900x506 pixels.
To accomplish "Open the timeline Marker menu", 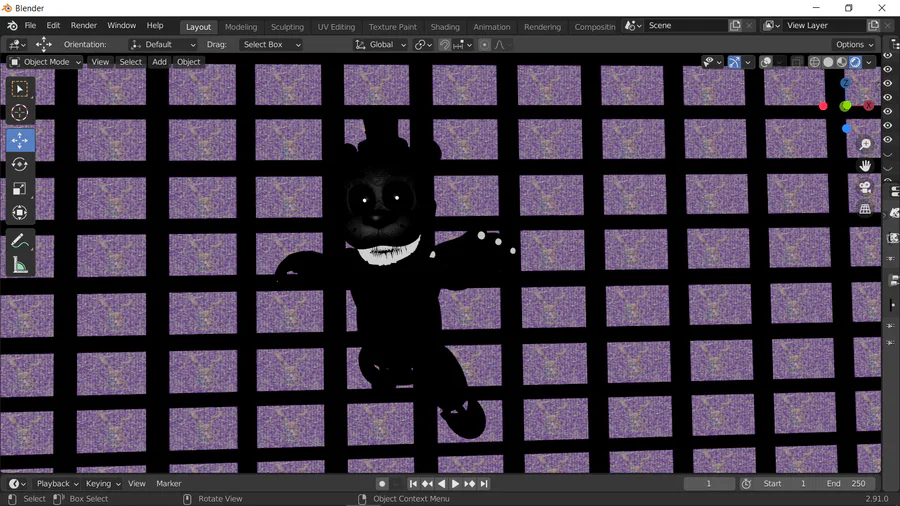I will (169, 484).
